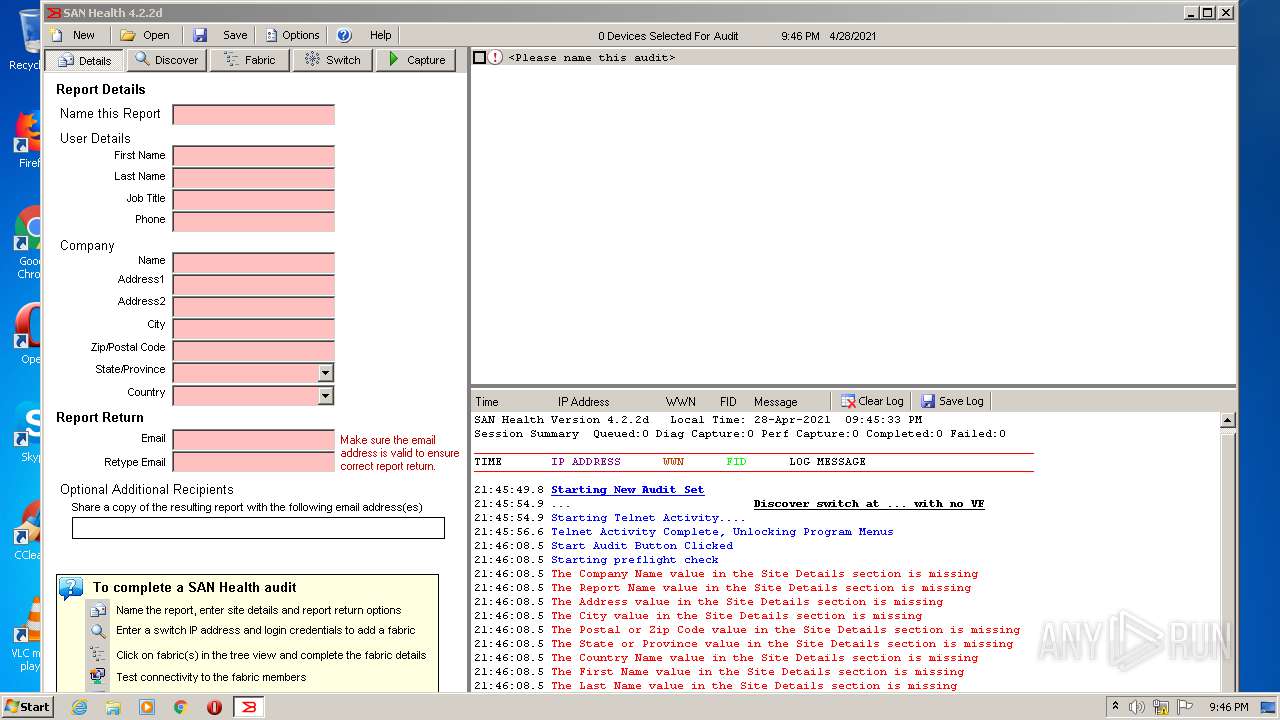
Task: Open the Help menu
Action: click(x=365, y=35)
